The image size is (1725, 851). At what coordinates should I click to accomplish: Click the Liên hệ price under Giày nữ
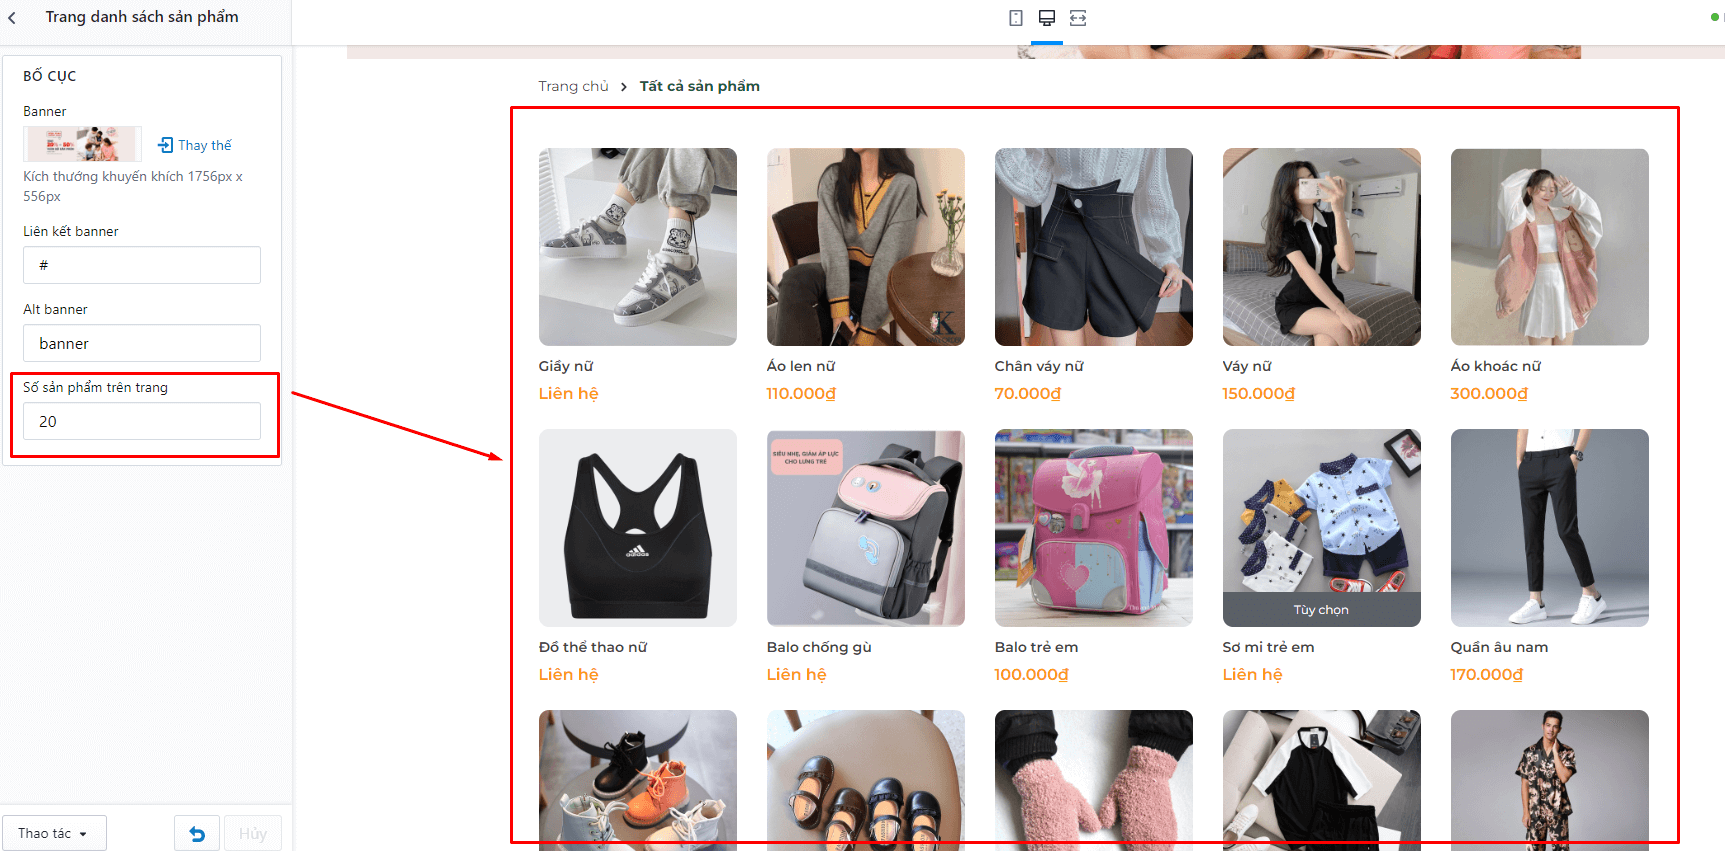point(569,394)
